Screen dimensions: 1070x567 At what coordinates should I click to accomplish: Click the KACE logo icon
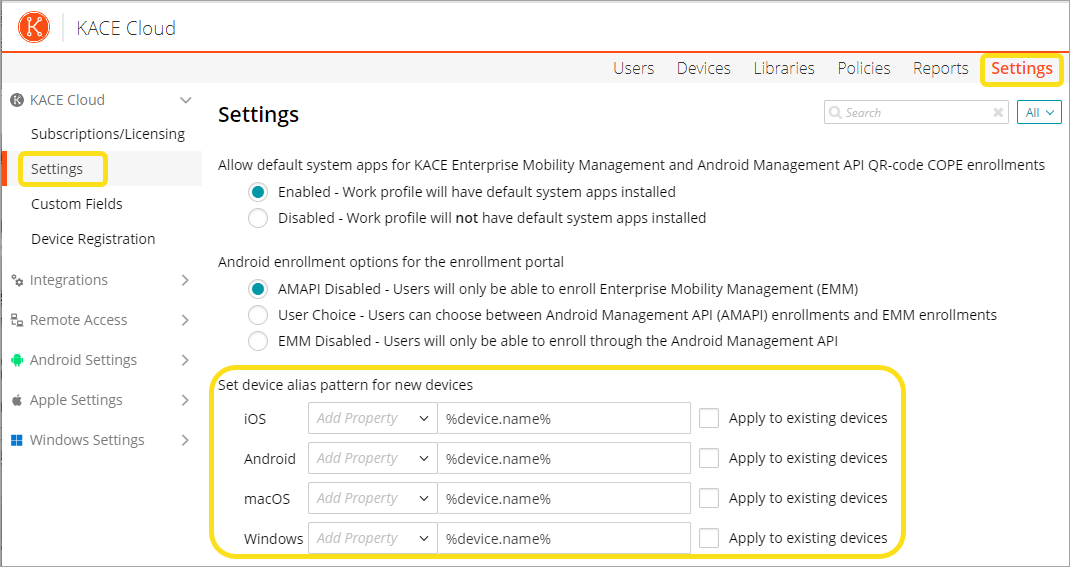pyautogui.click(x=34, y=27)
